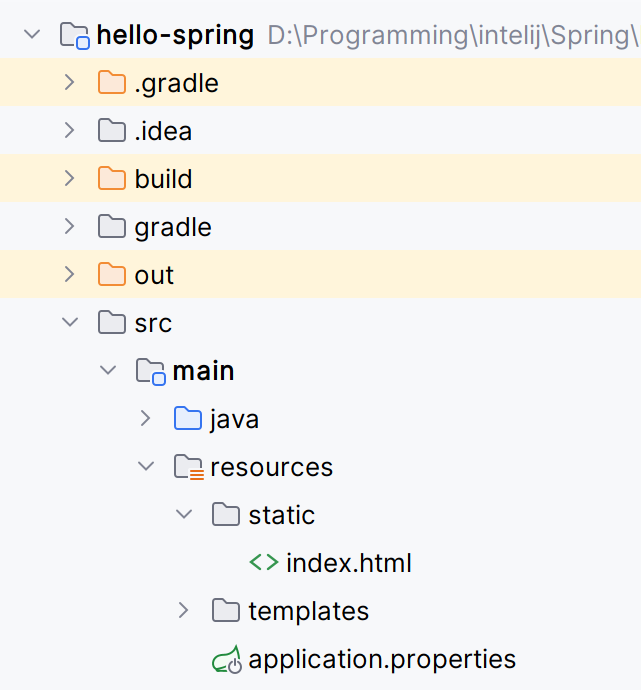Click the orange build folder icon
Image resolution: width=641 pixels, height=690 pixels.
(x=112, y=179)
